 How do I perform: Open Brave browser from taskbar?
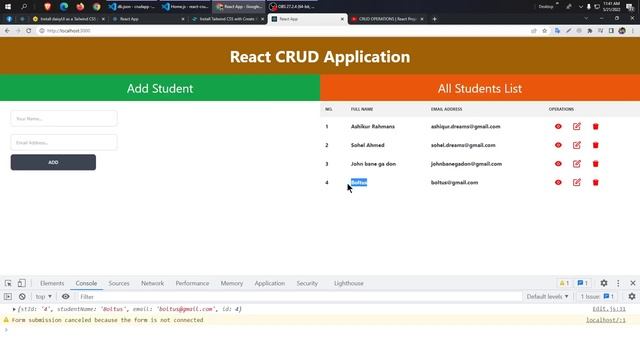(x=48, y=7)
